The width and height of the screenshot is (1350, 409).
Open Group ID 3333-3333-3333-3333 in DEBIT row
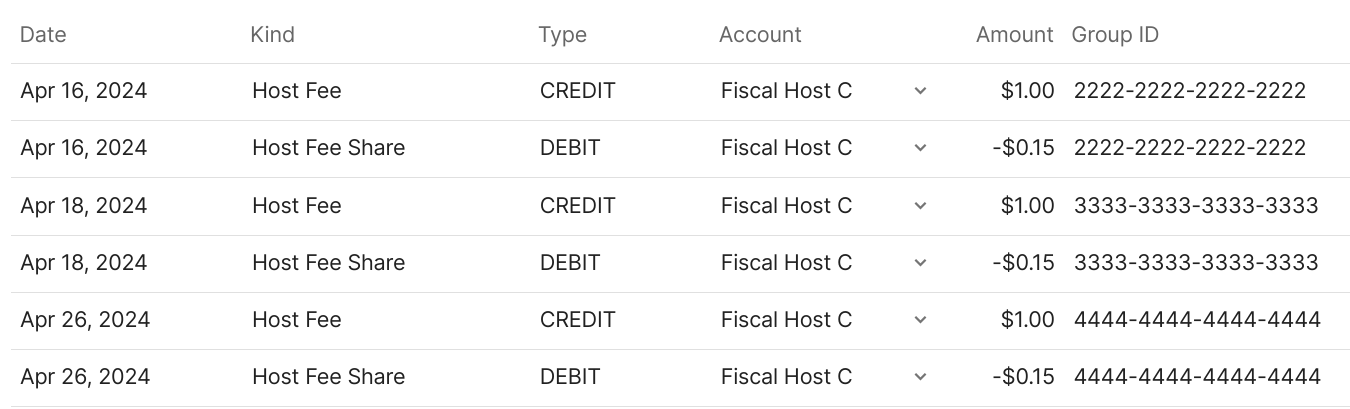[x=1195, y=263]
